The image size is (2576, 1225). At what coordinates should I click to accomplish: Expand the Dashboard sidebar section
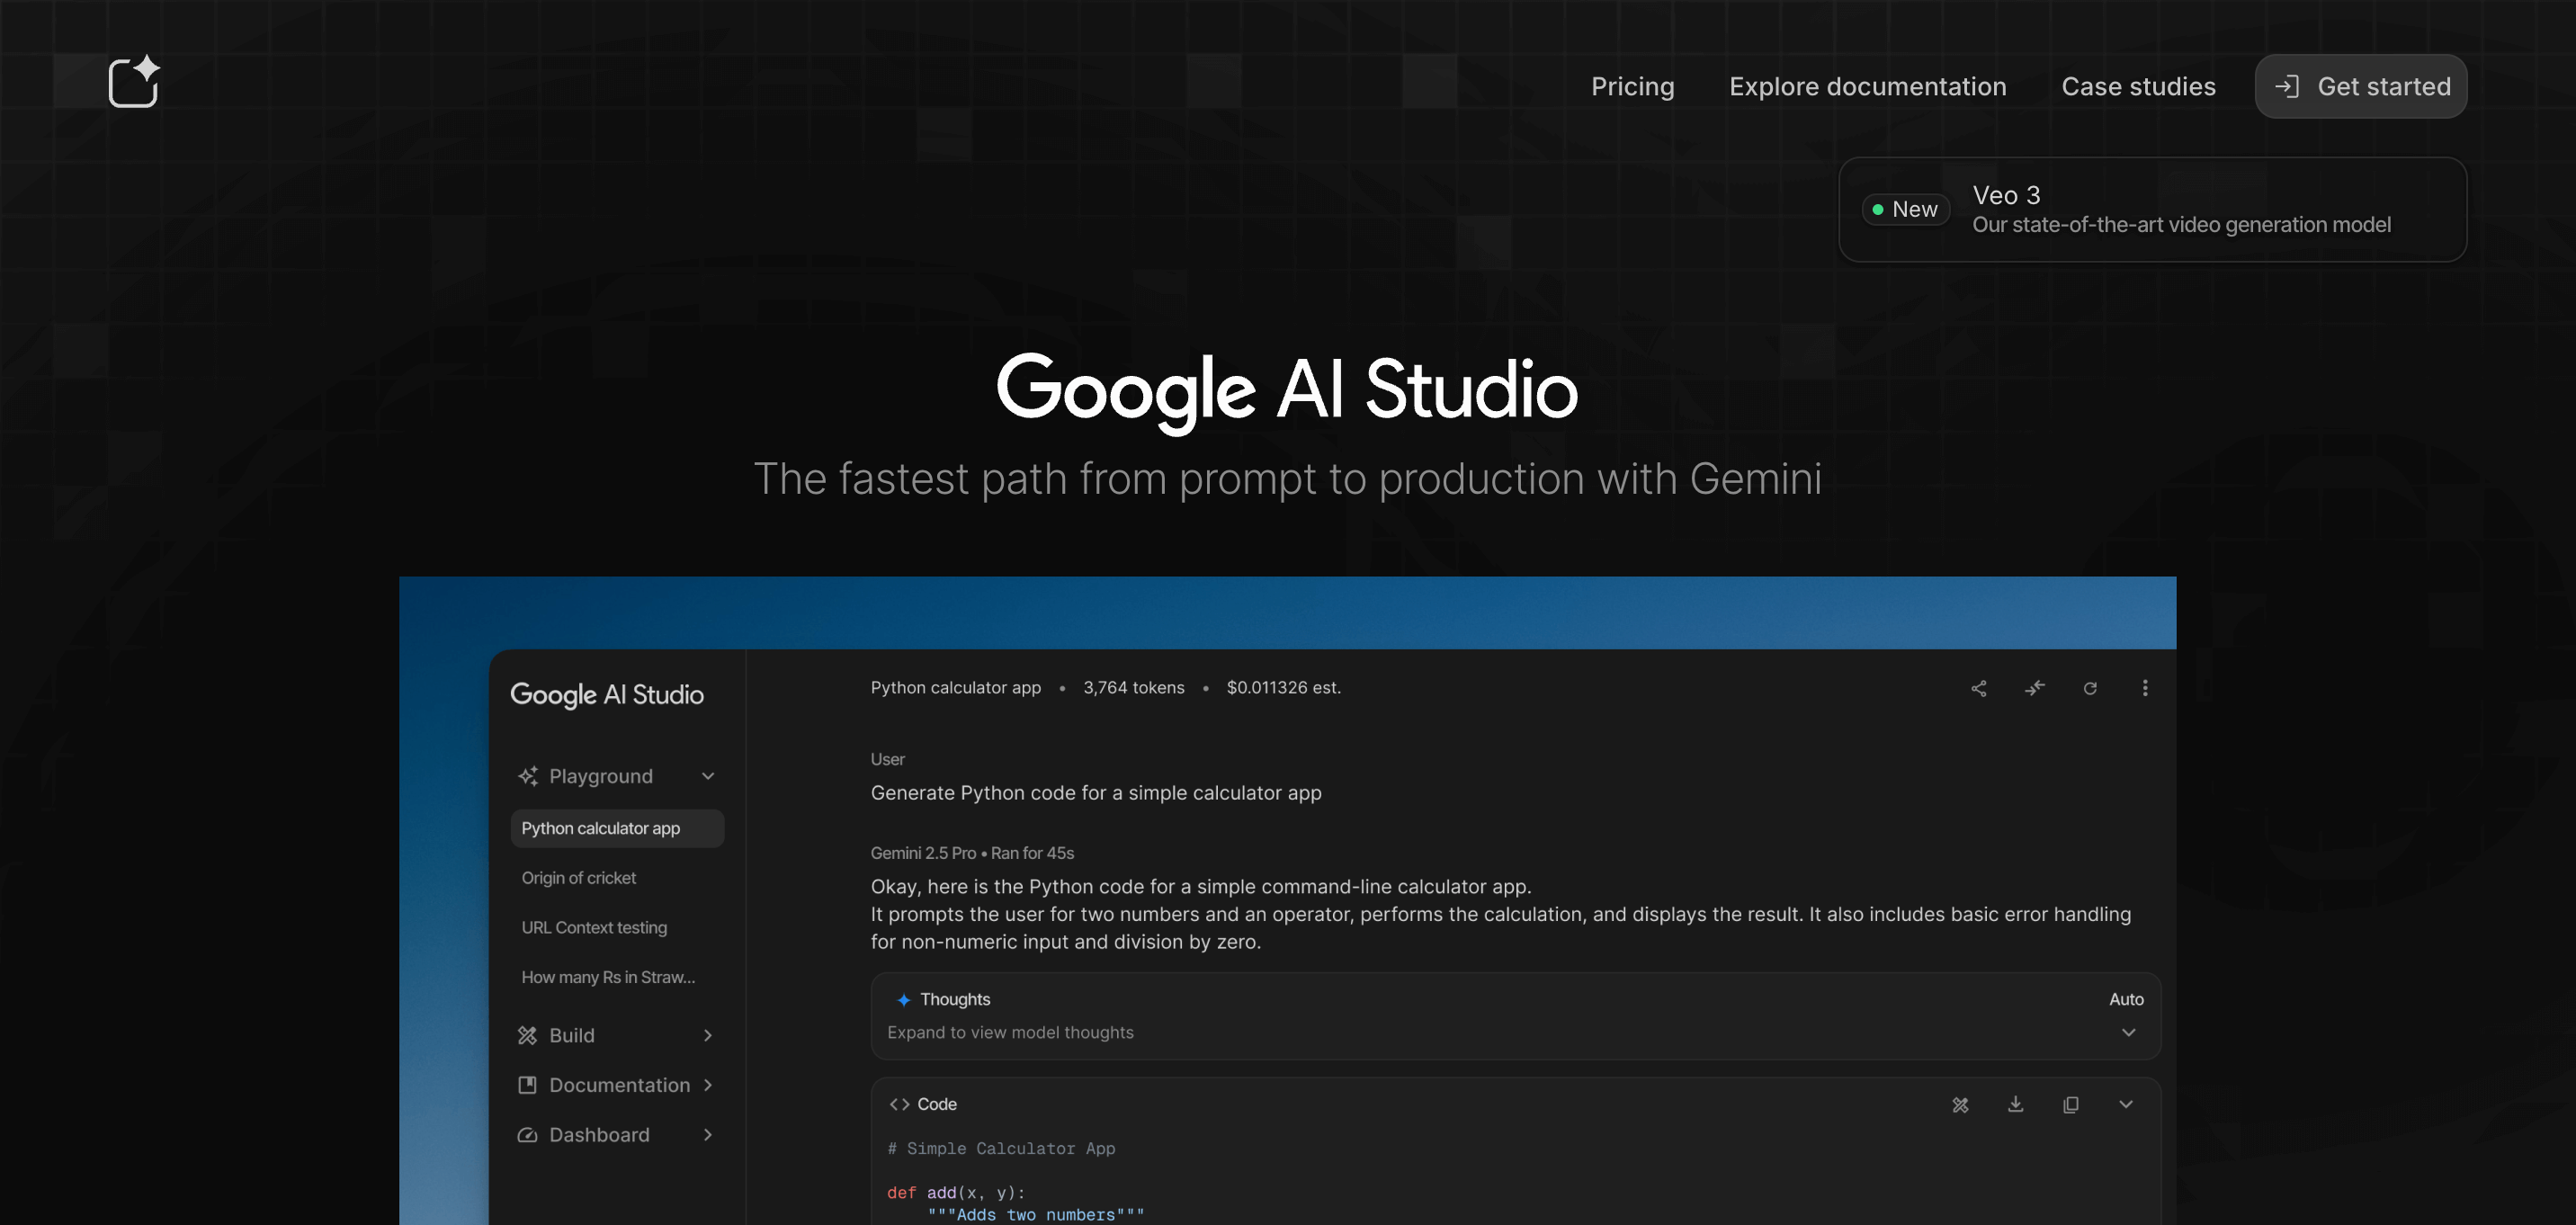[708, 1135]
